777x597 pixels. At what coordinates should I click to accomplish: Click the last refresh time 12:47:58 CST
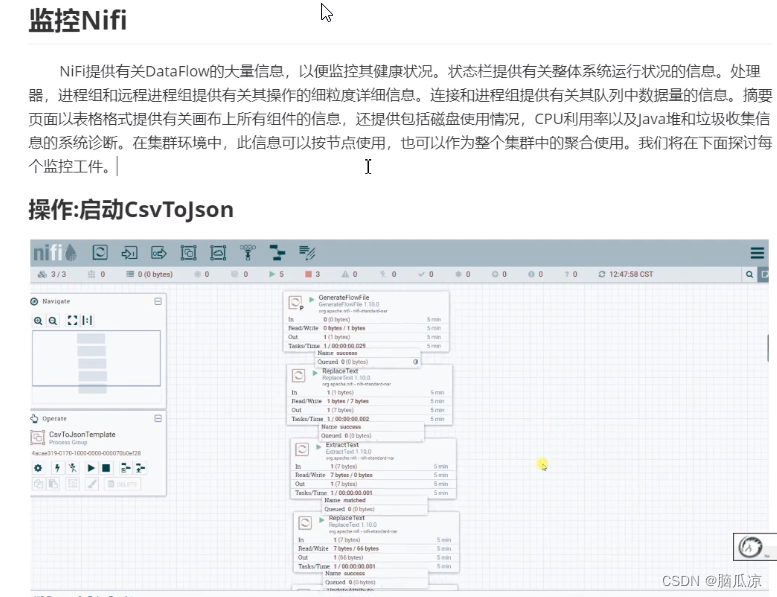coord(626,274)
